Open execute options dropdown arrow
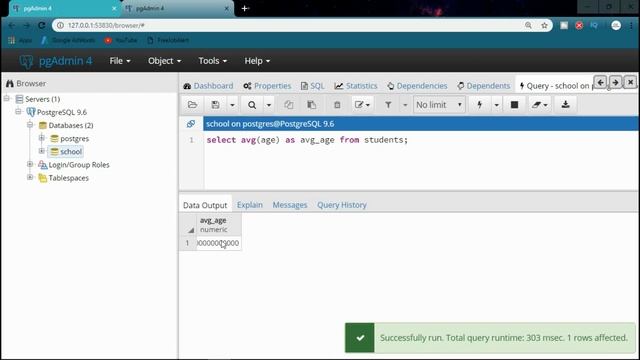 [x=496, y=105]
